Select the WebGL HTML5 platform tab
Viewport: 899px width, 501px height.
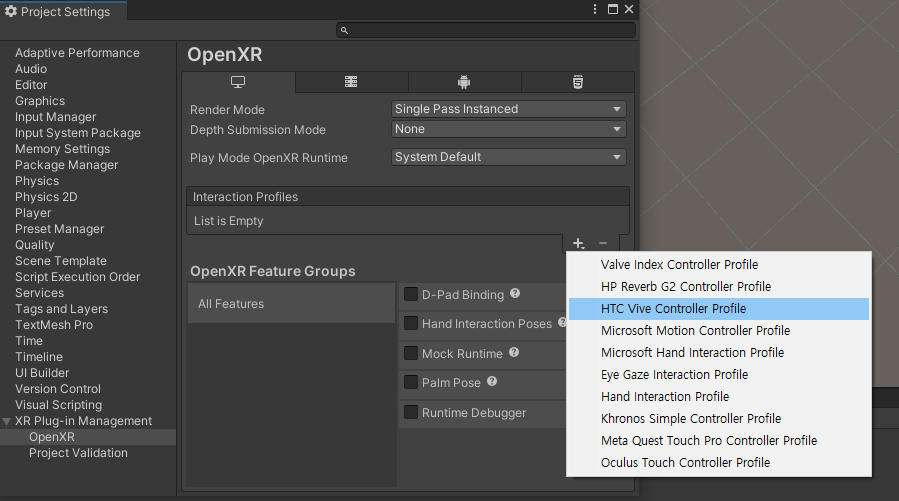(578, 82)
